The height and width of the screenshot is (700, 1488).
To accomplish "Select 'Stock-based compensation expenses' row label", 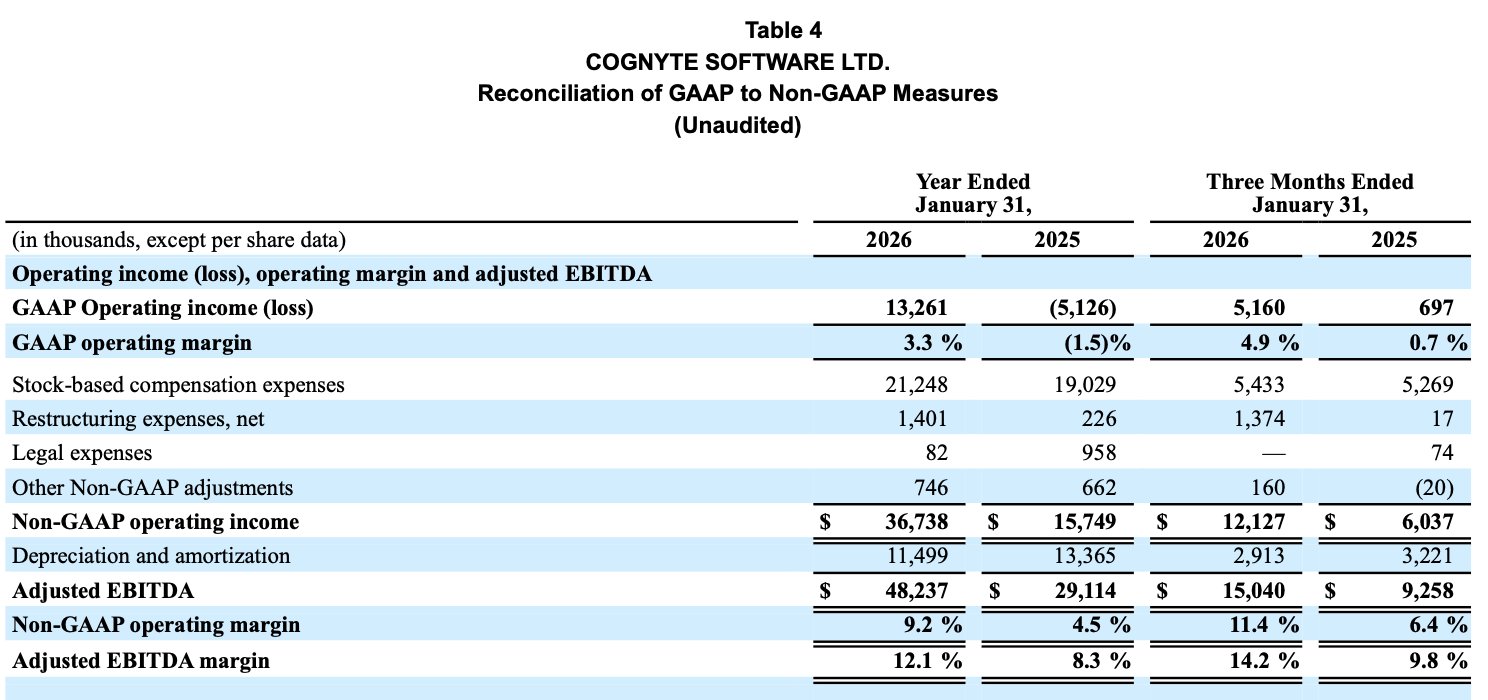I will coord(178,384).
